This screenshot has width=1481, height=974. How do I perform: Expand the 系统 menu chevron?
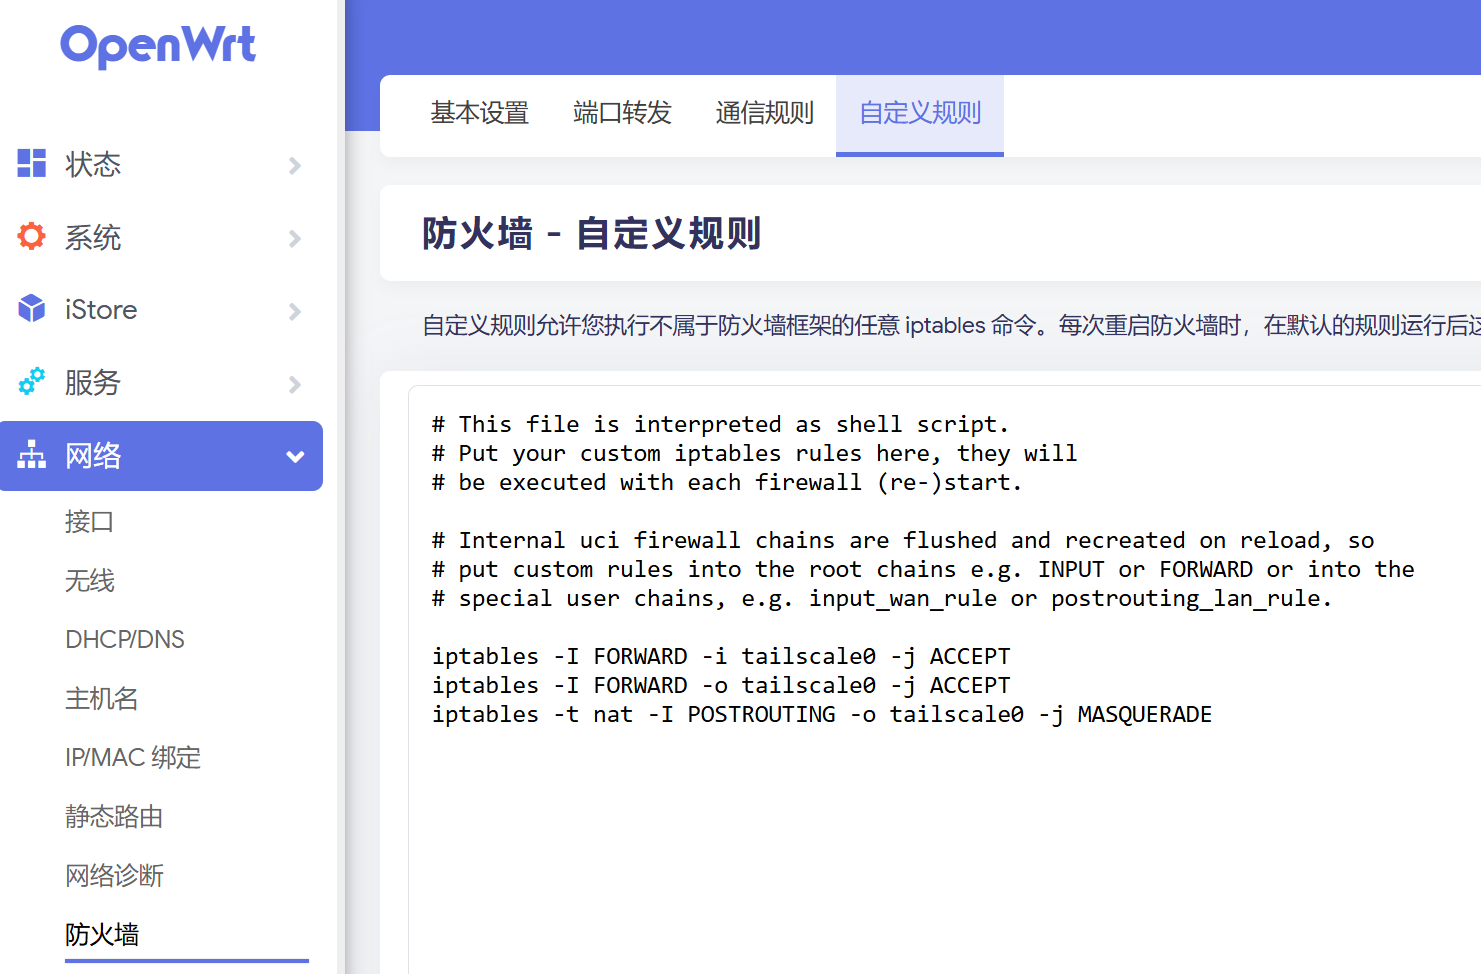click(294, 238)
